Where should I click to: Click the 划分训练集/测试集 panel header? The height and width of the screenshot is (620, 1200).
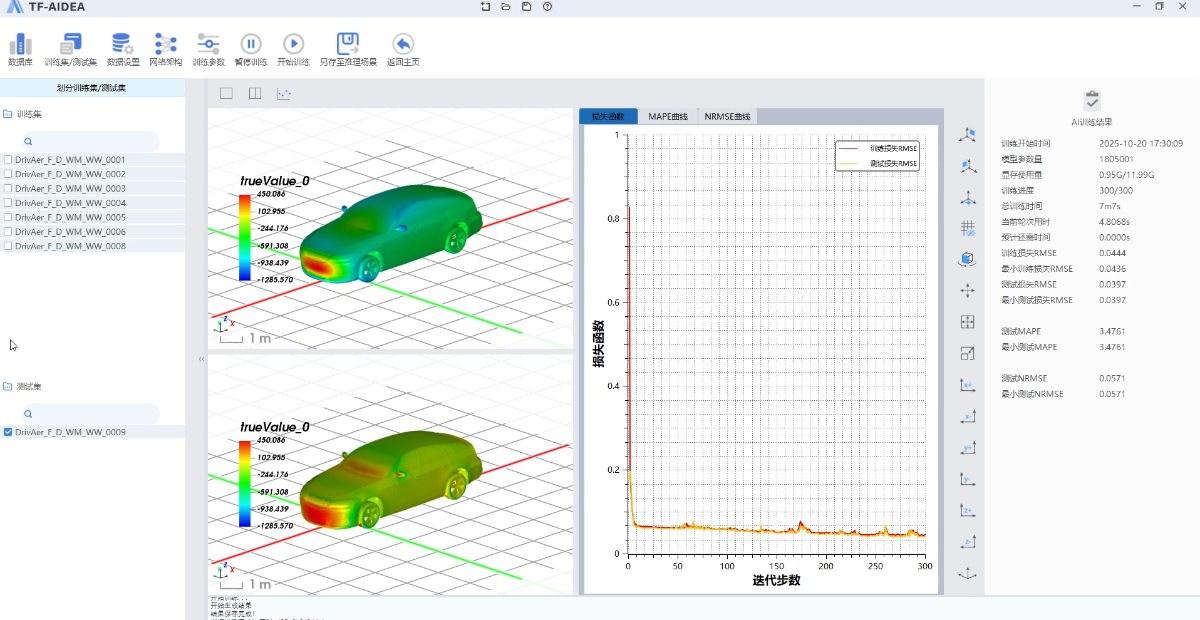point(92,88)
